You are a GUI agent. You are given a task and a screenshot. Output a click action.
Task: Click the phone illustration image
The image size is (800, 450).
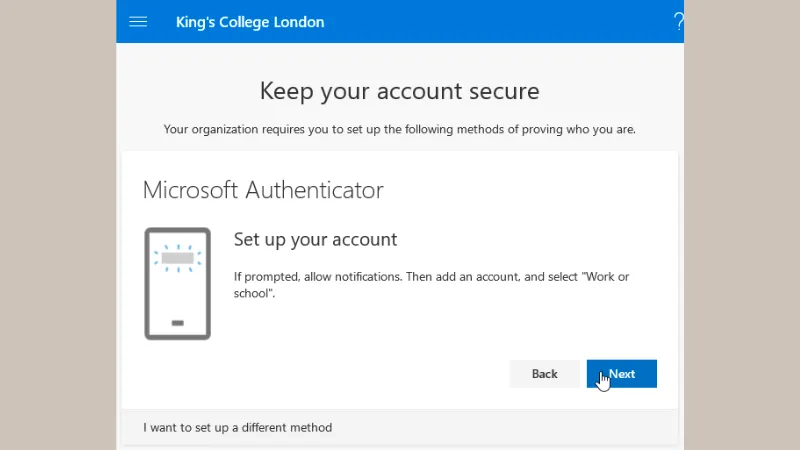(x=178, y=284)
